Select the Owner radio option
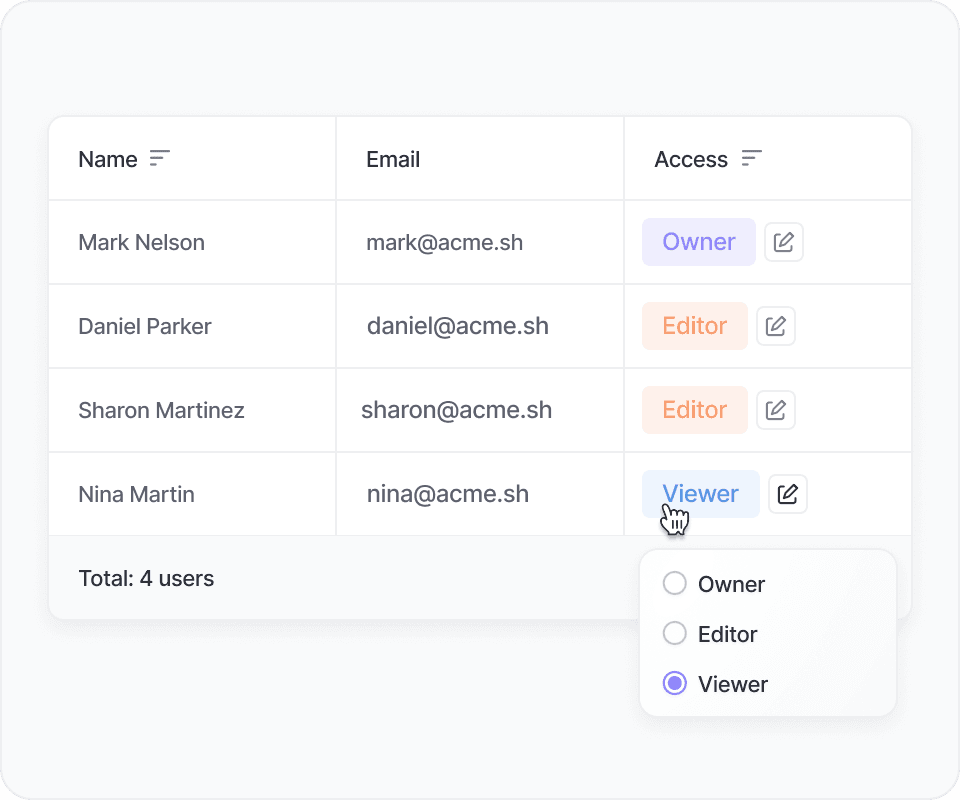 [x=675, y=584]
